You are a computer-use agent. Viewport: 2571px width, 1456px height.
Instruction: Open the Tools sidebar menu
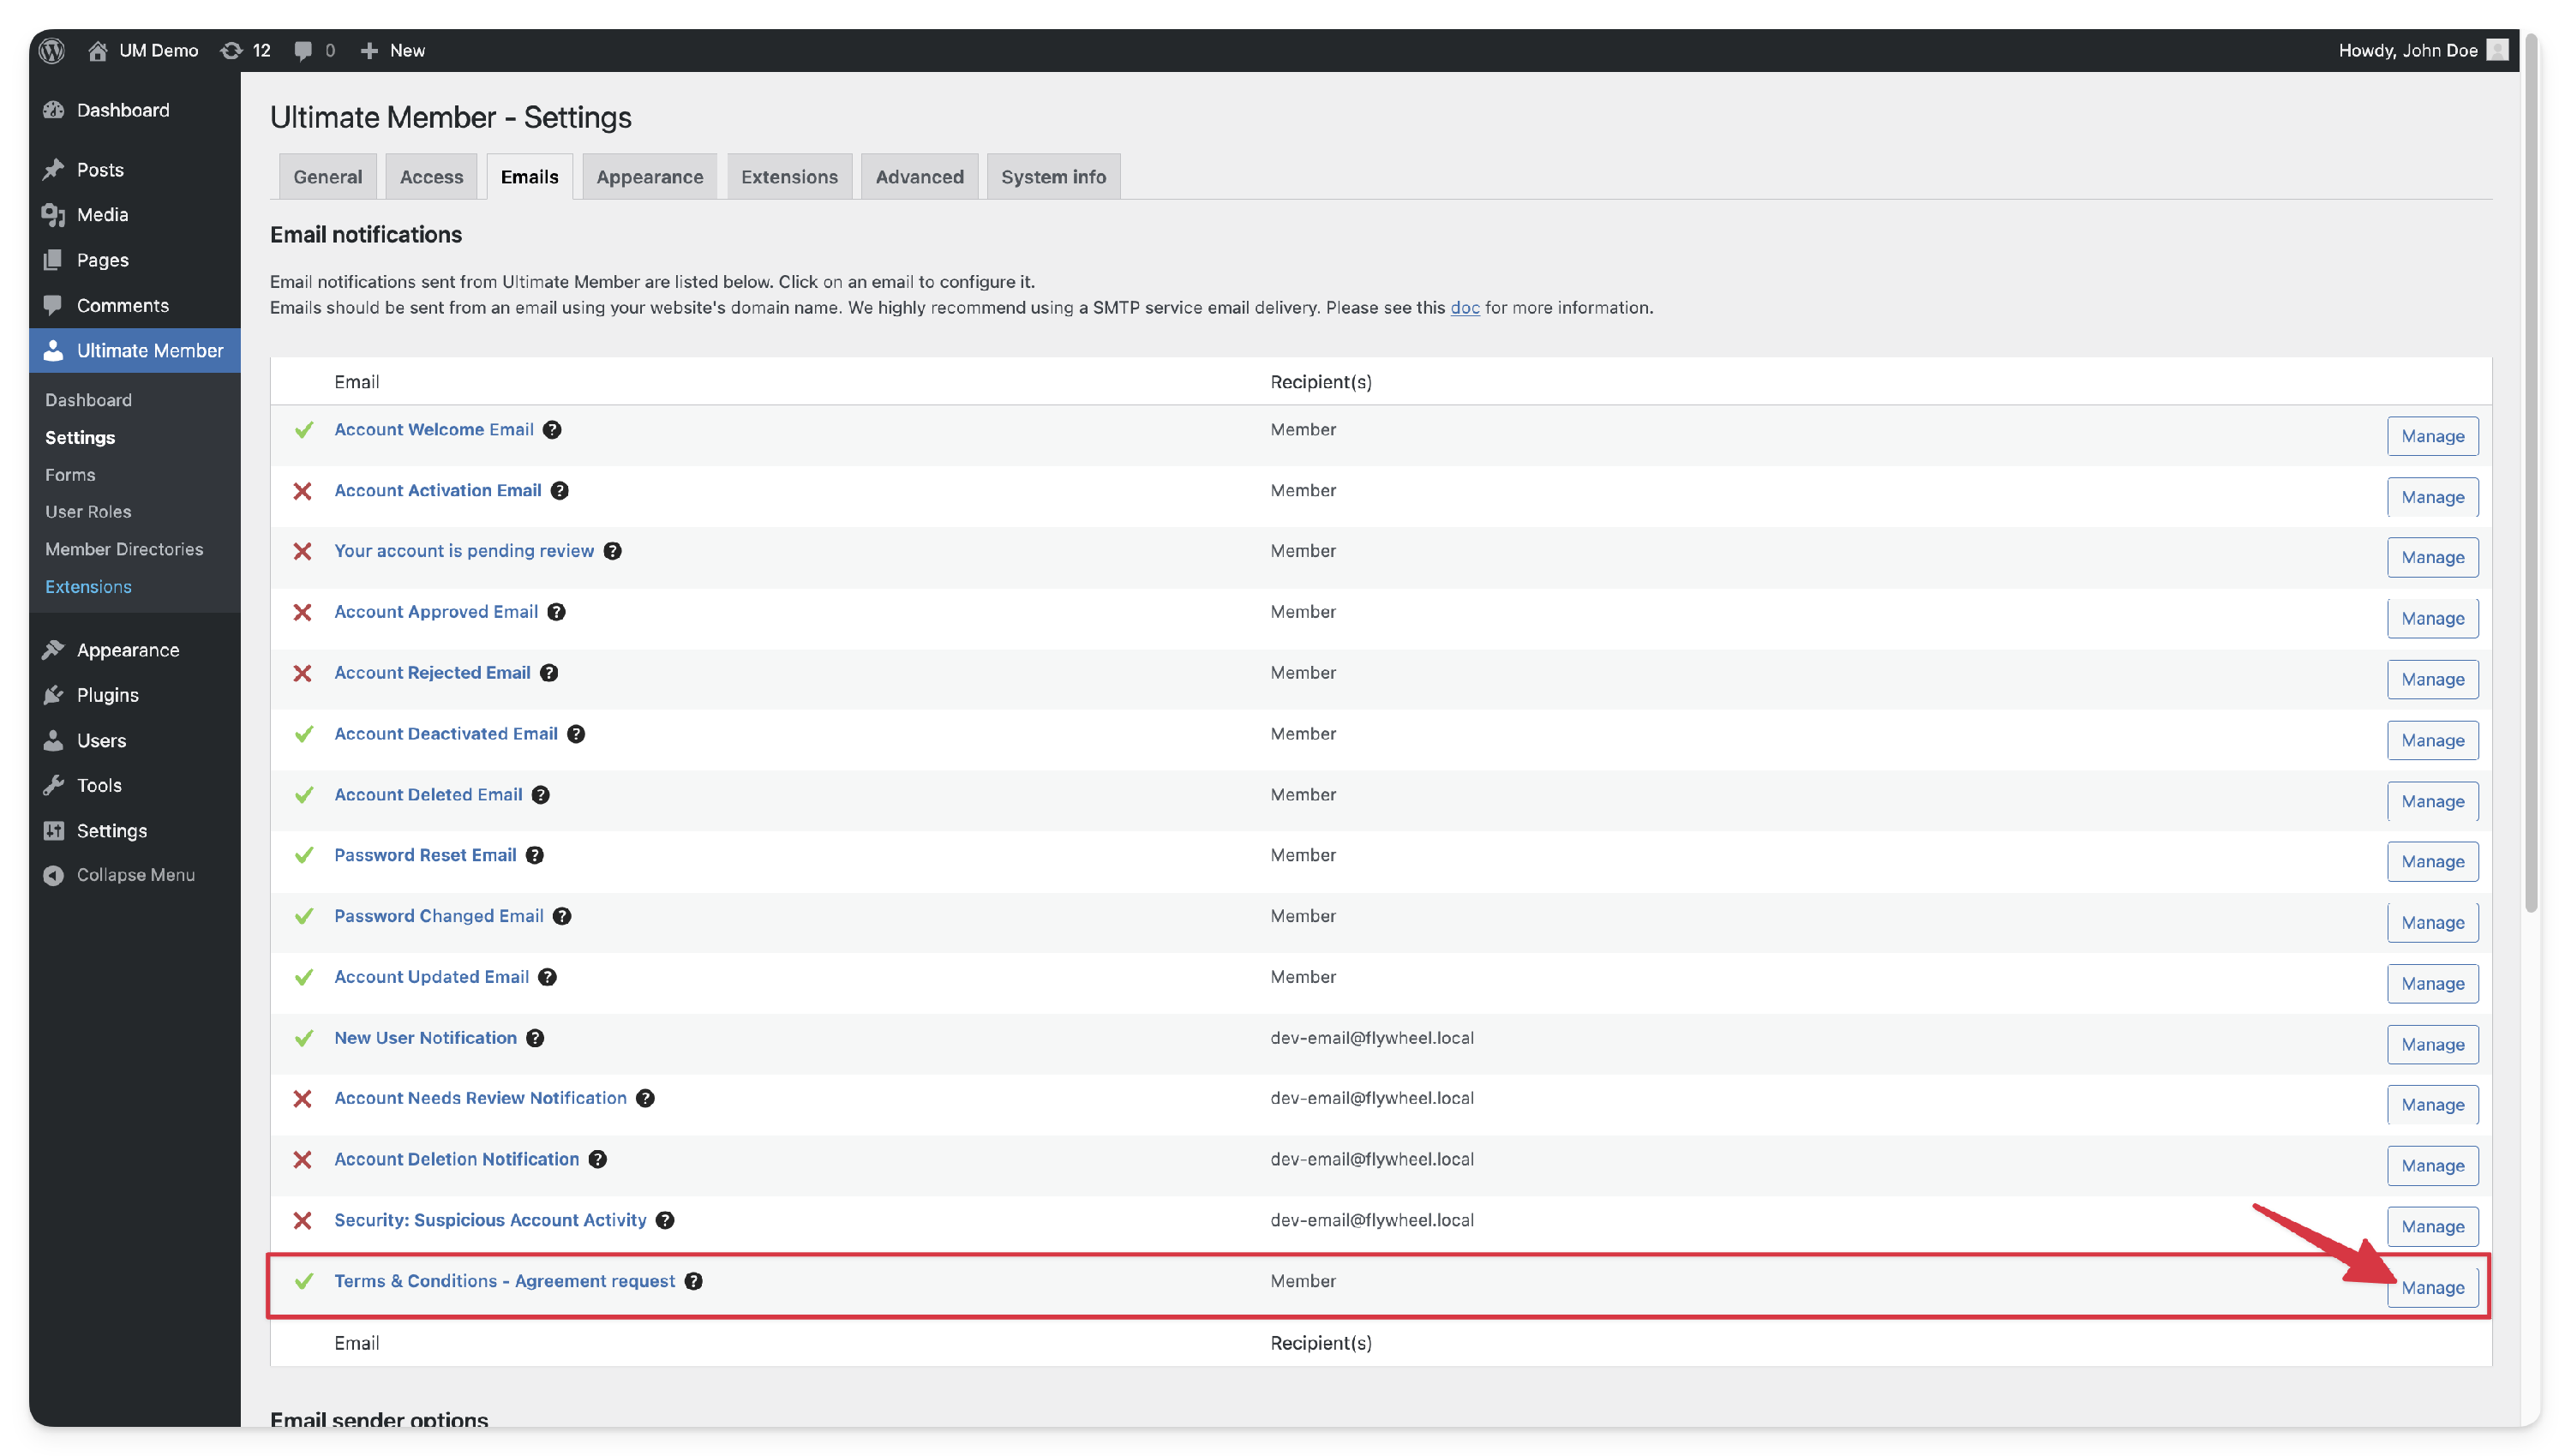pyautogui.click(x=99, y=785)
